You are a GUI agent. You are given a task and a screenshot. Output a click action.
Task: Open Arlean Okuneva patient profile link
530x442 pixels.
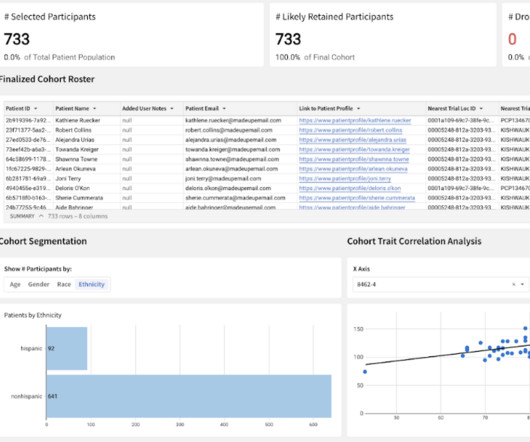coord(353,169)
